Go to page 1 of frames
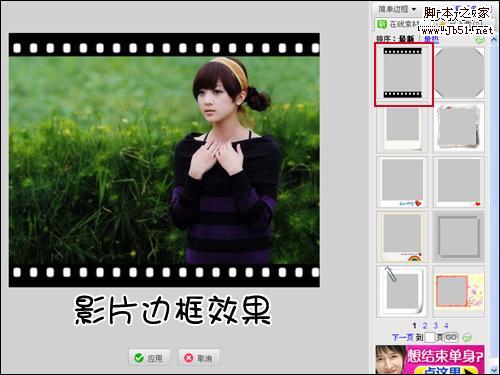Viewport: 500px width, 375px height. [x=414, y=325]
